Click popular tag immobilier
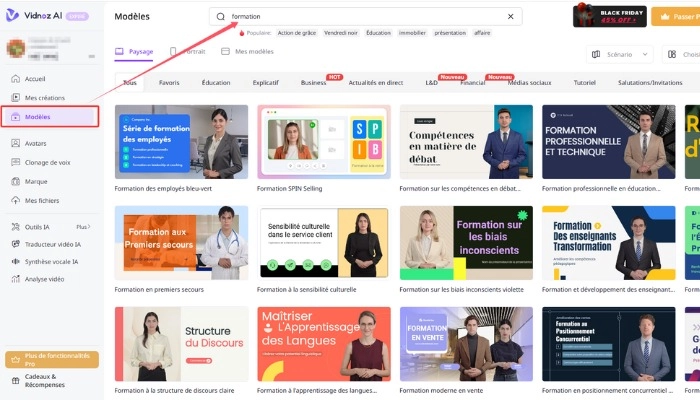 pyautogui.click(x=412, y=33)
